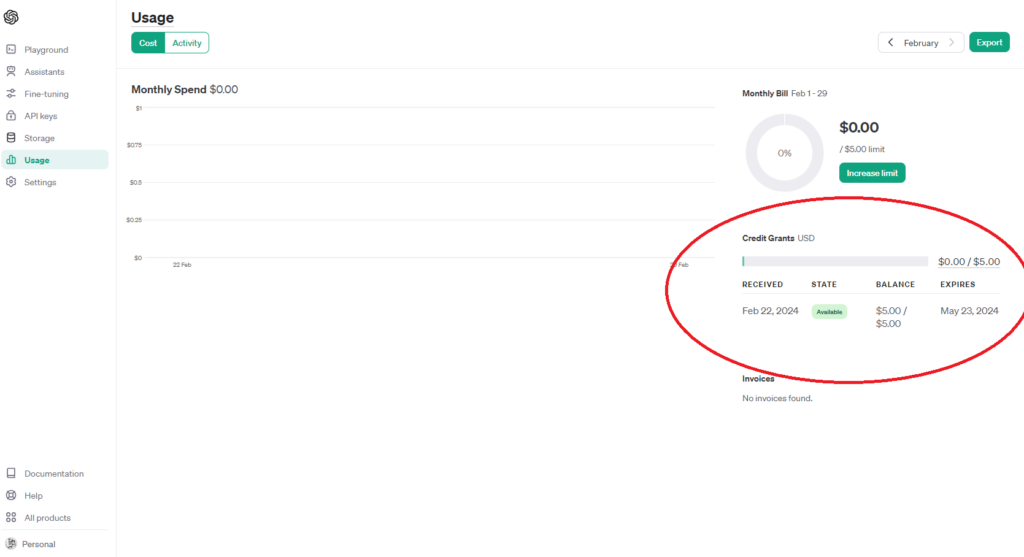Switch to the Activity tab
The width and height of the screenshot is (1024, 557).
[x=187, y=43]
